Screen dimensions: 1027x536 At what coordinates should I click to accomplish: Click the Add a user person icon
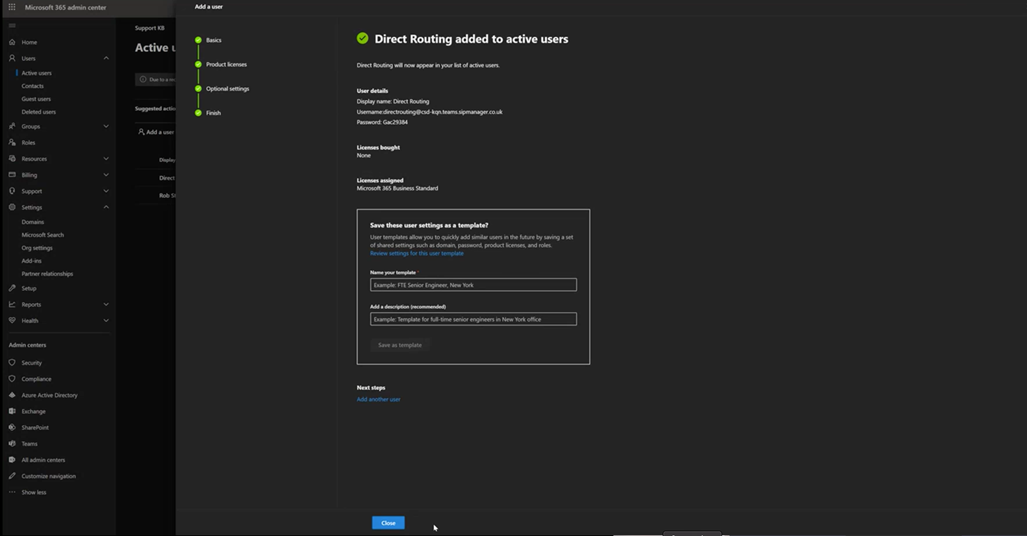pyautogui.click(x=141, y=132)
